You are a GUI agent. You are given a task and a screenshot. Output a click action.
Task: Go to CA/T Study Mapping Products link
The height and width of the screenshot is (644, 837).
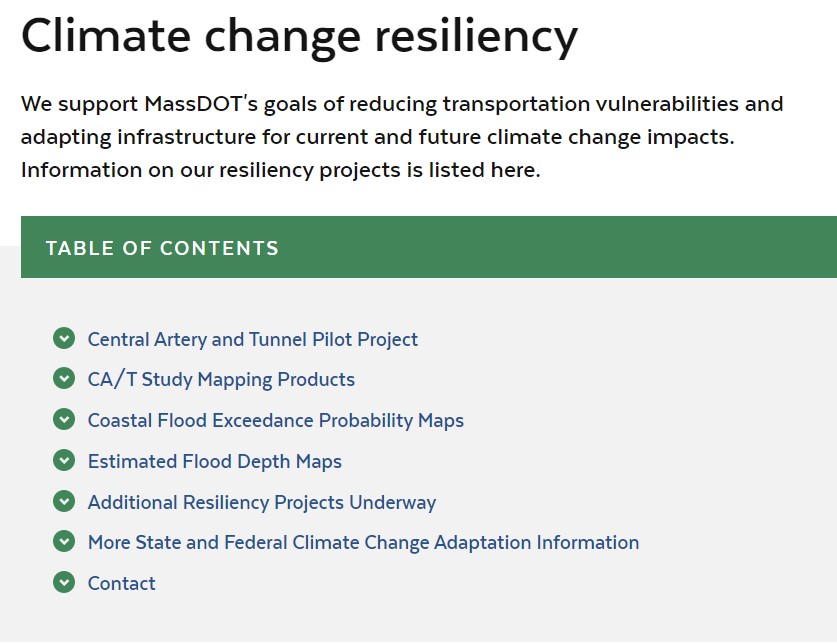click(x=221, y=380)
